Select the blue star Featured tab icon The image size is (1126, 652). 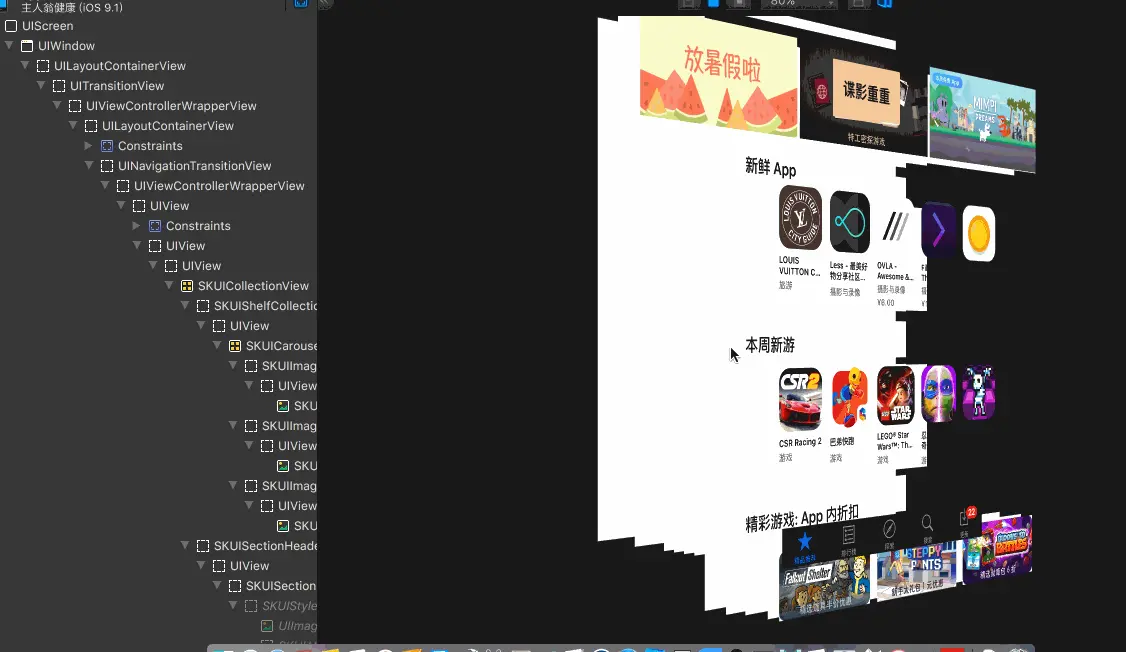[804, 542]
